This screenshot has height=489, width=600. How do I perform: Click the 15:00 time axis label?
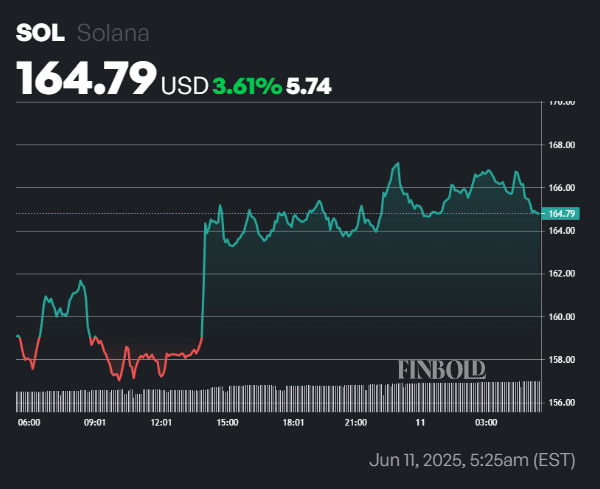[227, 422]
